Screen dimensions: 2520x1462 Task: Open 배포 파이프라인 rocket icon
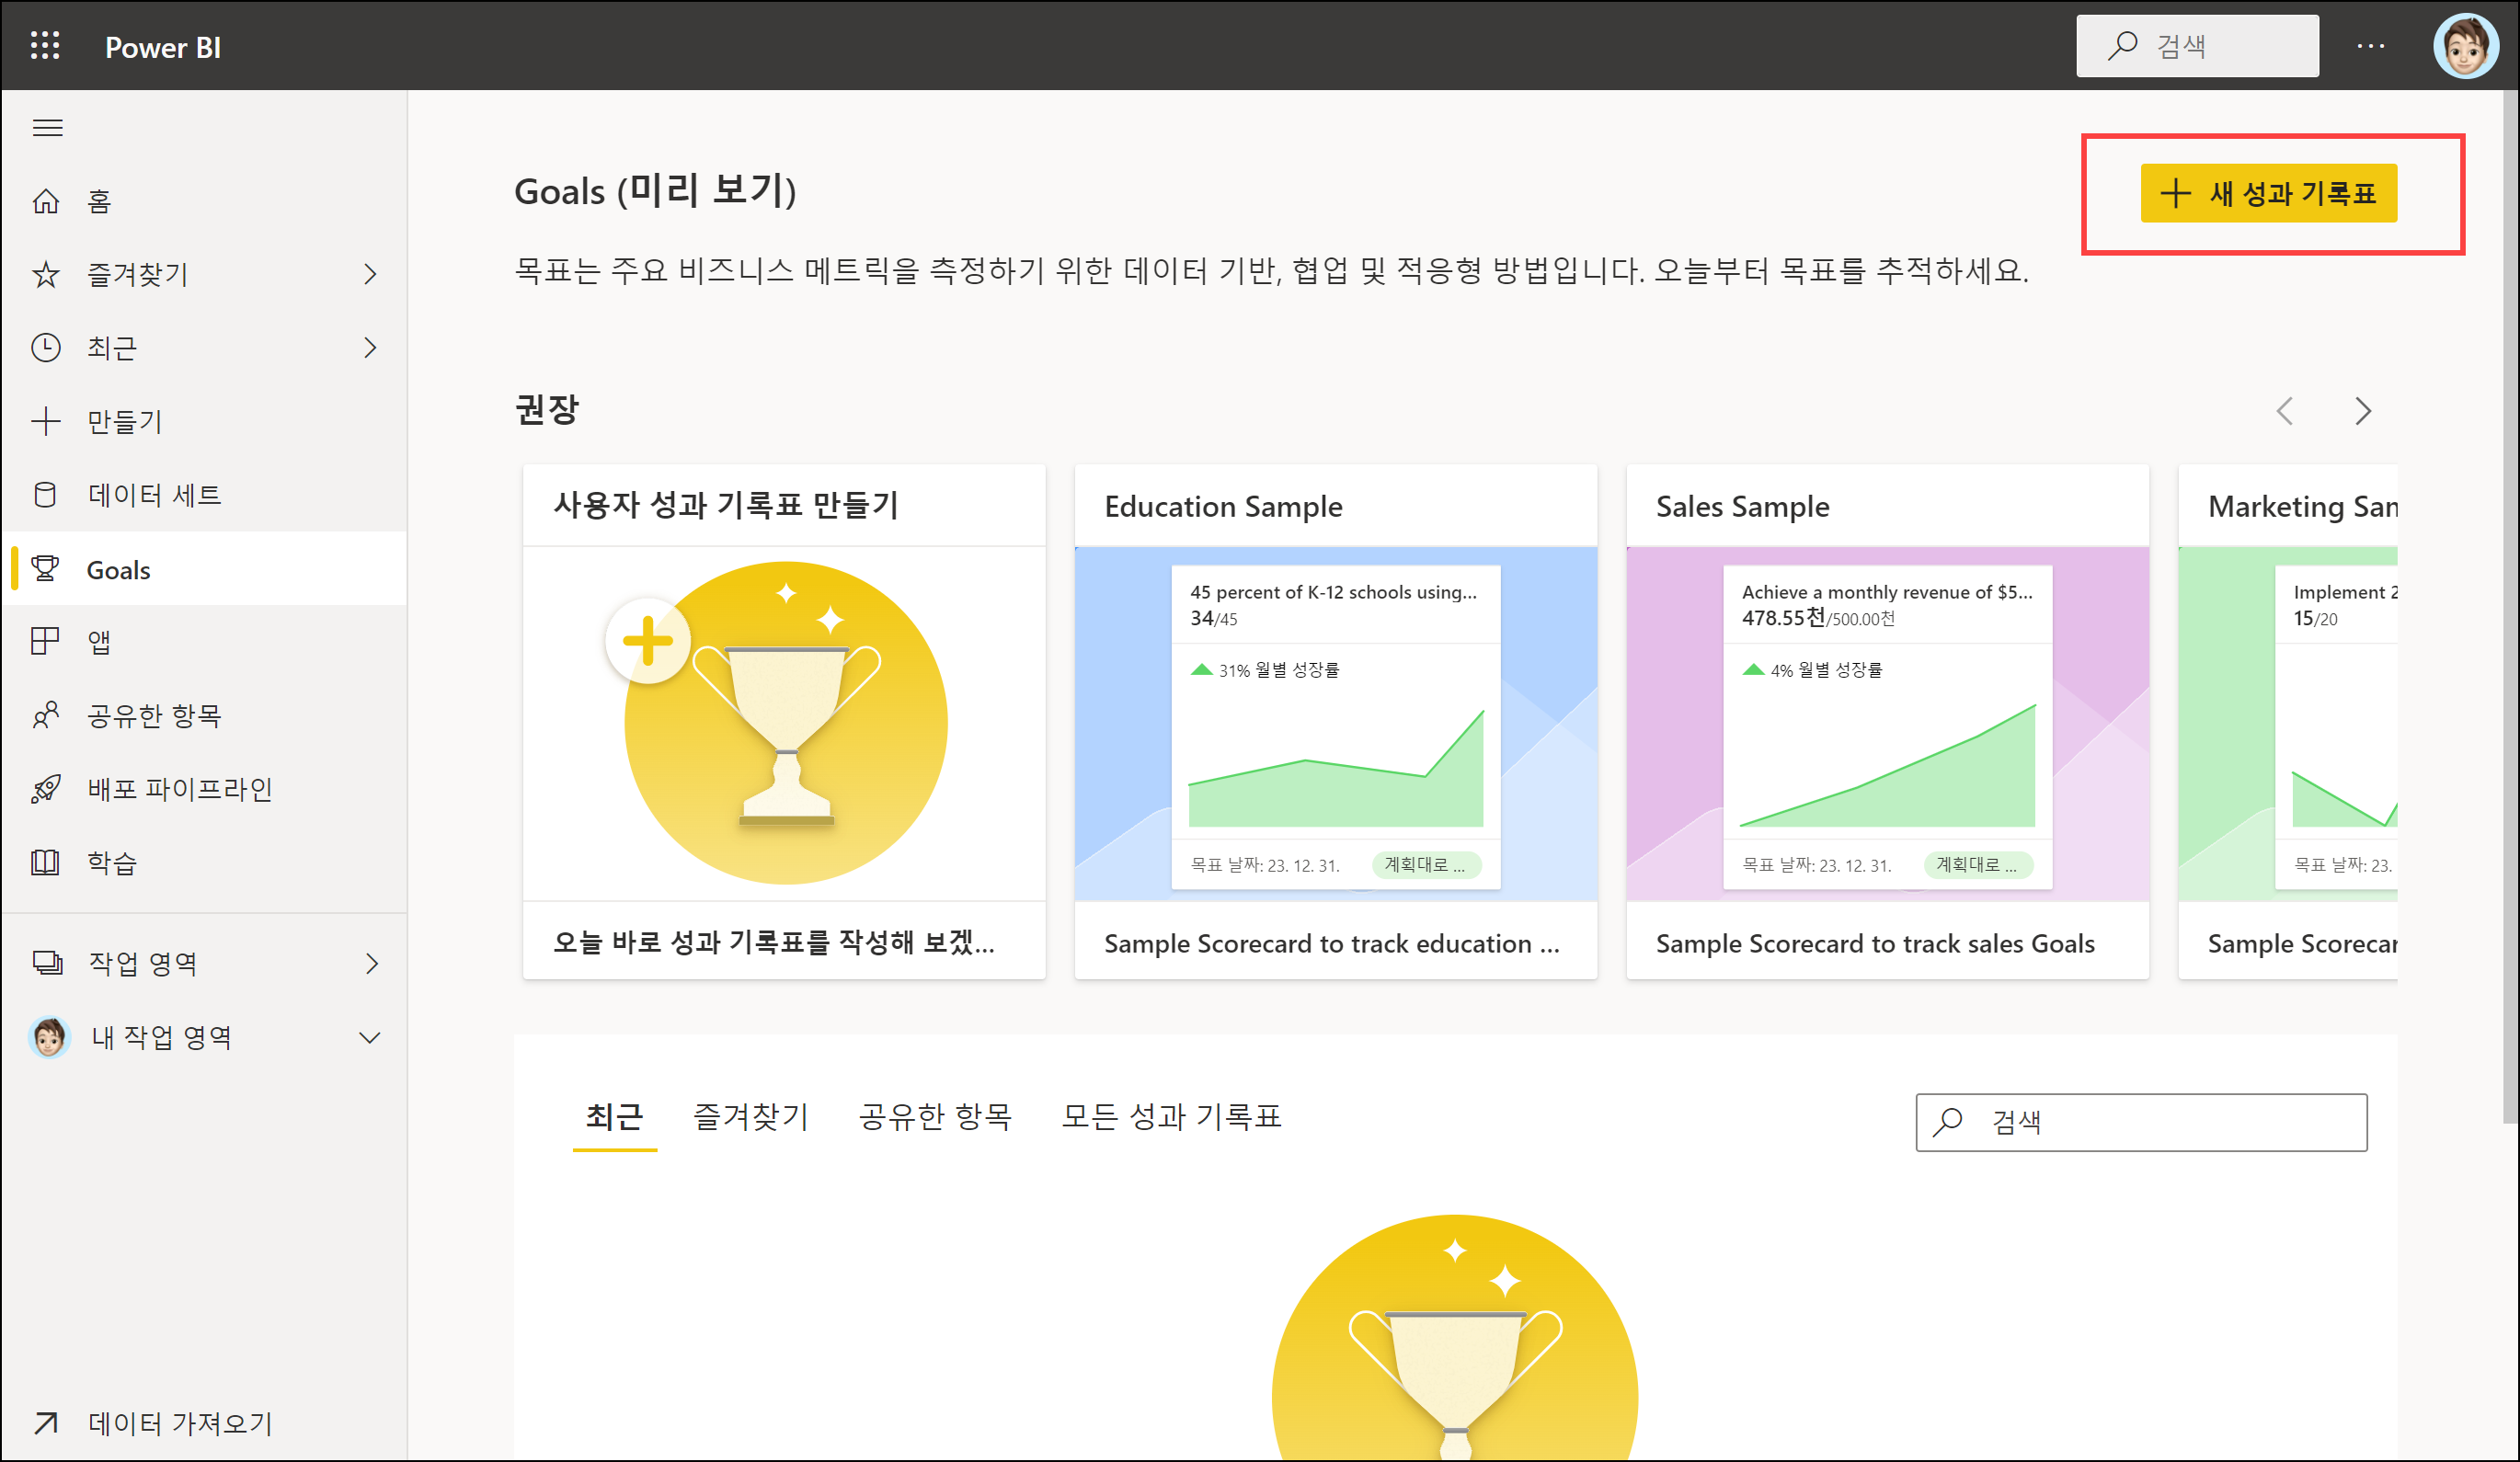pyautogui.click(x=46, y=789)
